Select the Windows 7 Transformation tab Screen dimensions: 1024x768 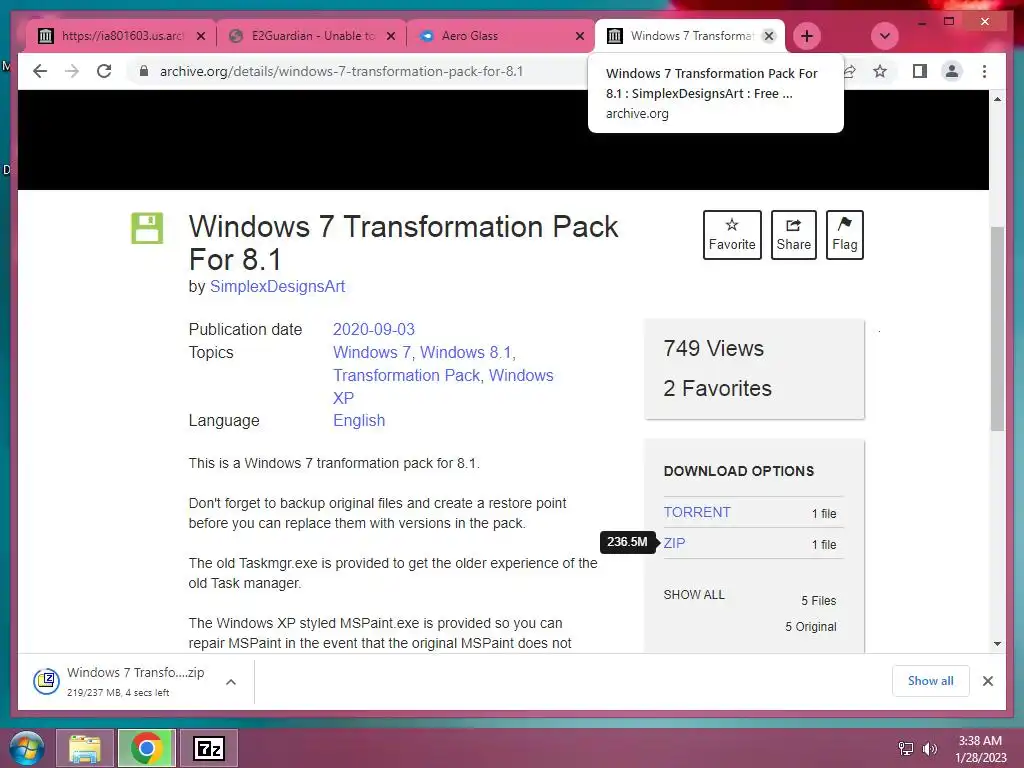point(689,36)
